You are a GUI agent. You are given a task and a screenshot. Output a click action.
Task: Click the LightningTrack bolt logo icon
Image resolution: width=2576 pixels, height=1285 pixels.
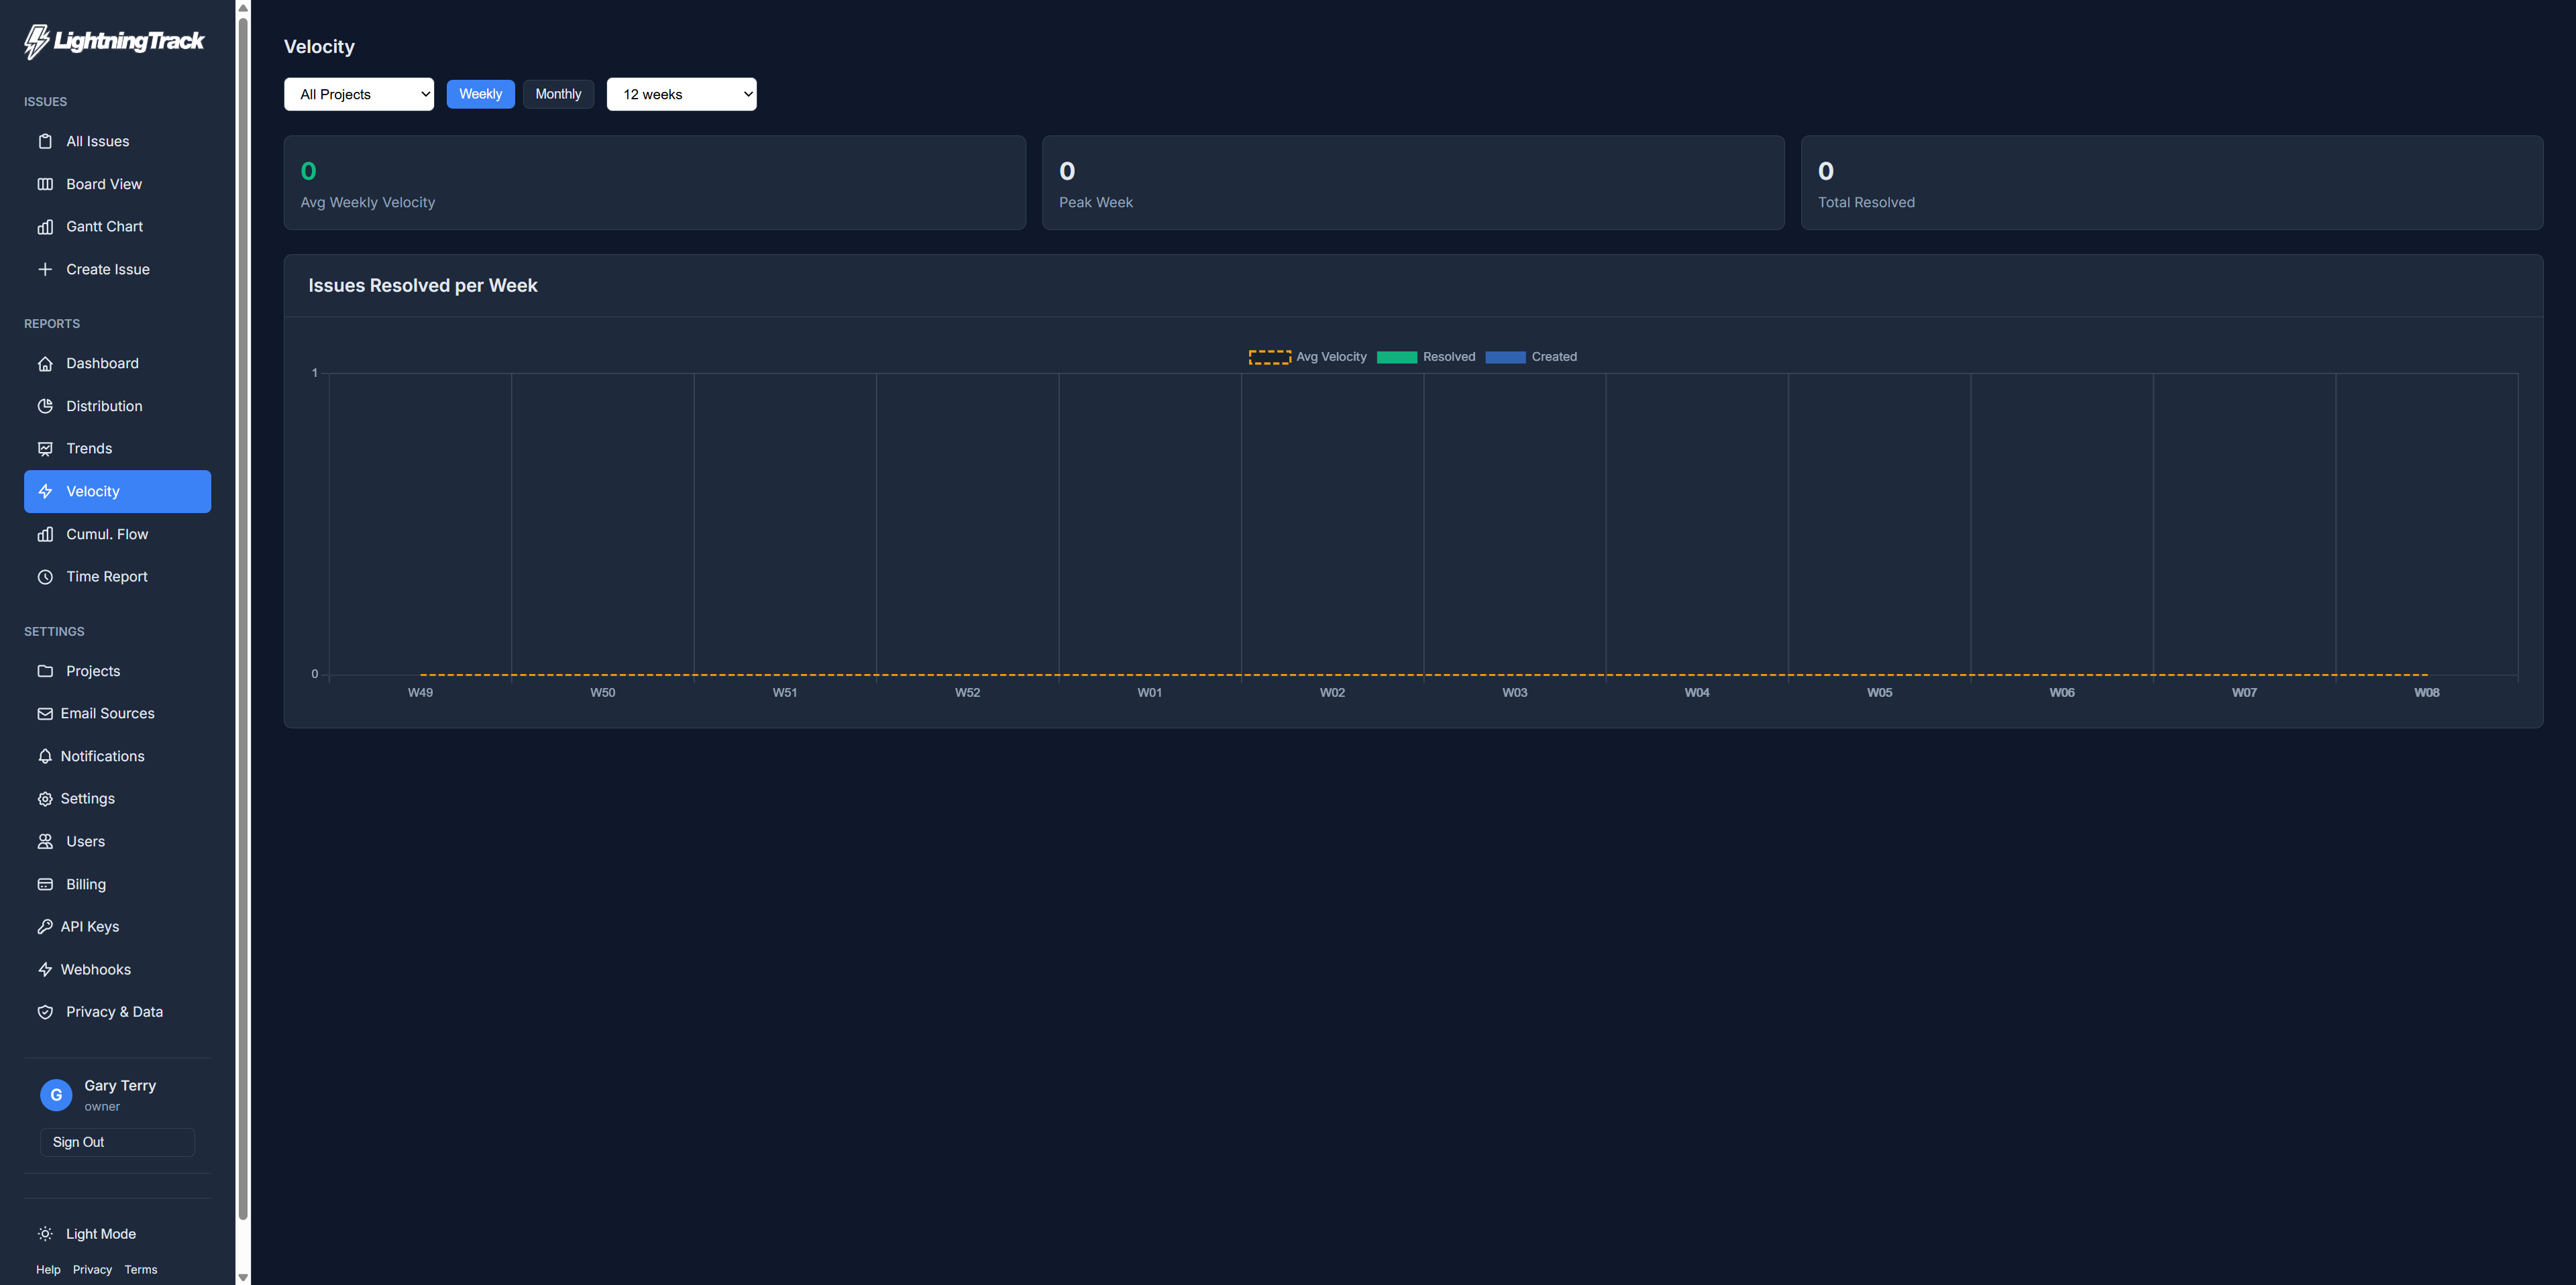point(37,41)
